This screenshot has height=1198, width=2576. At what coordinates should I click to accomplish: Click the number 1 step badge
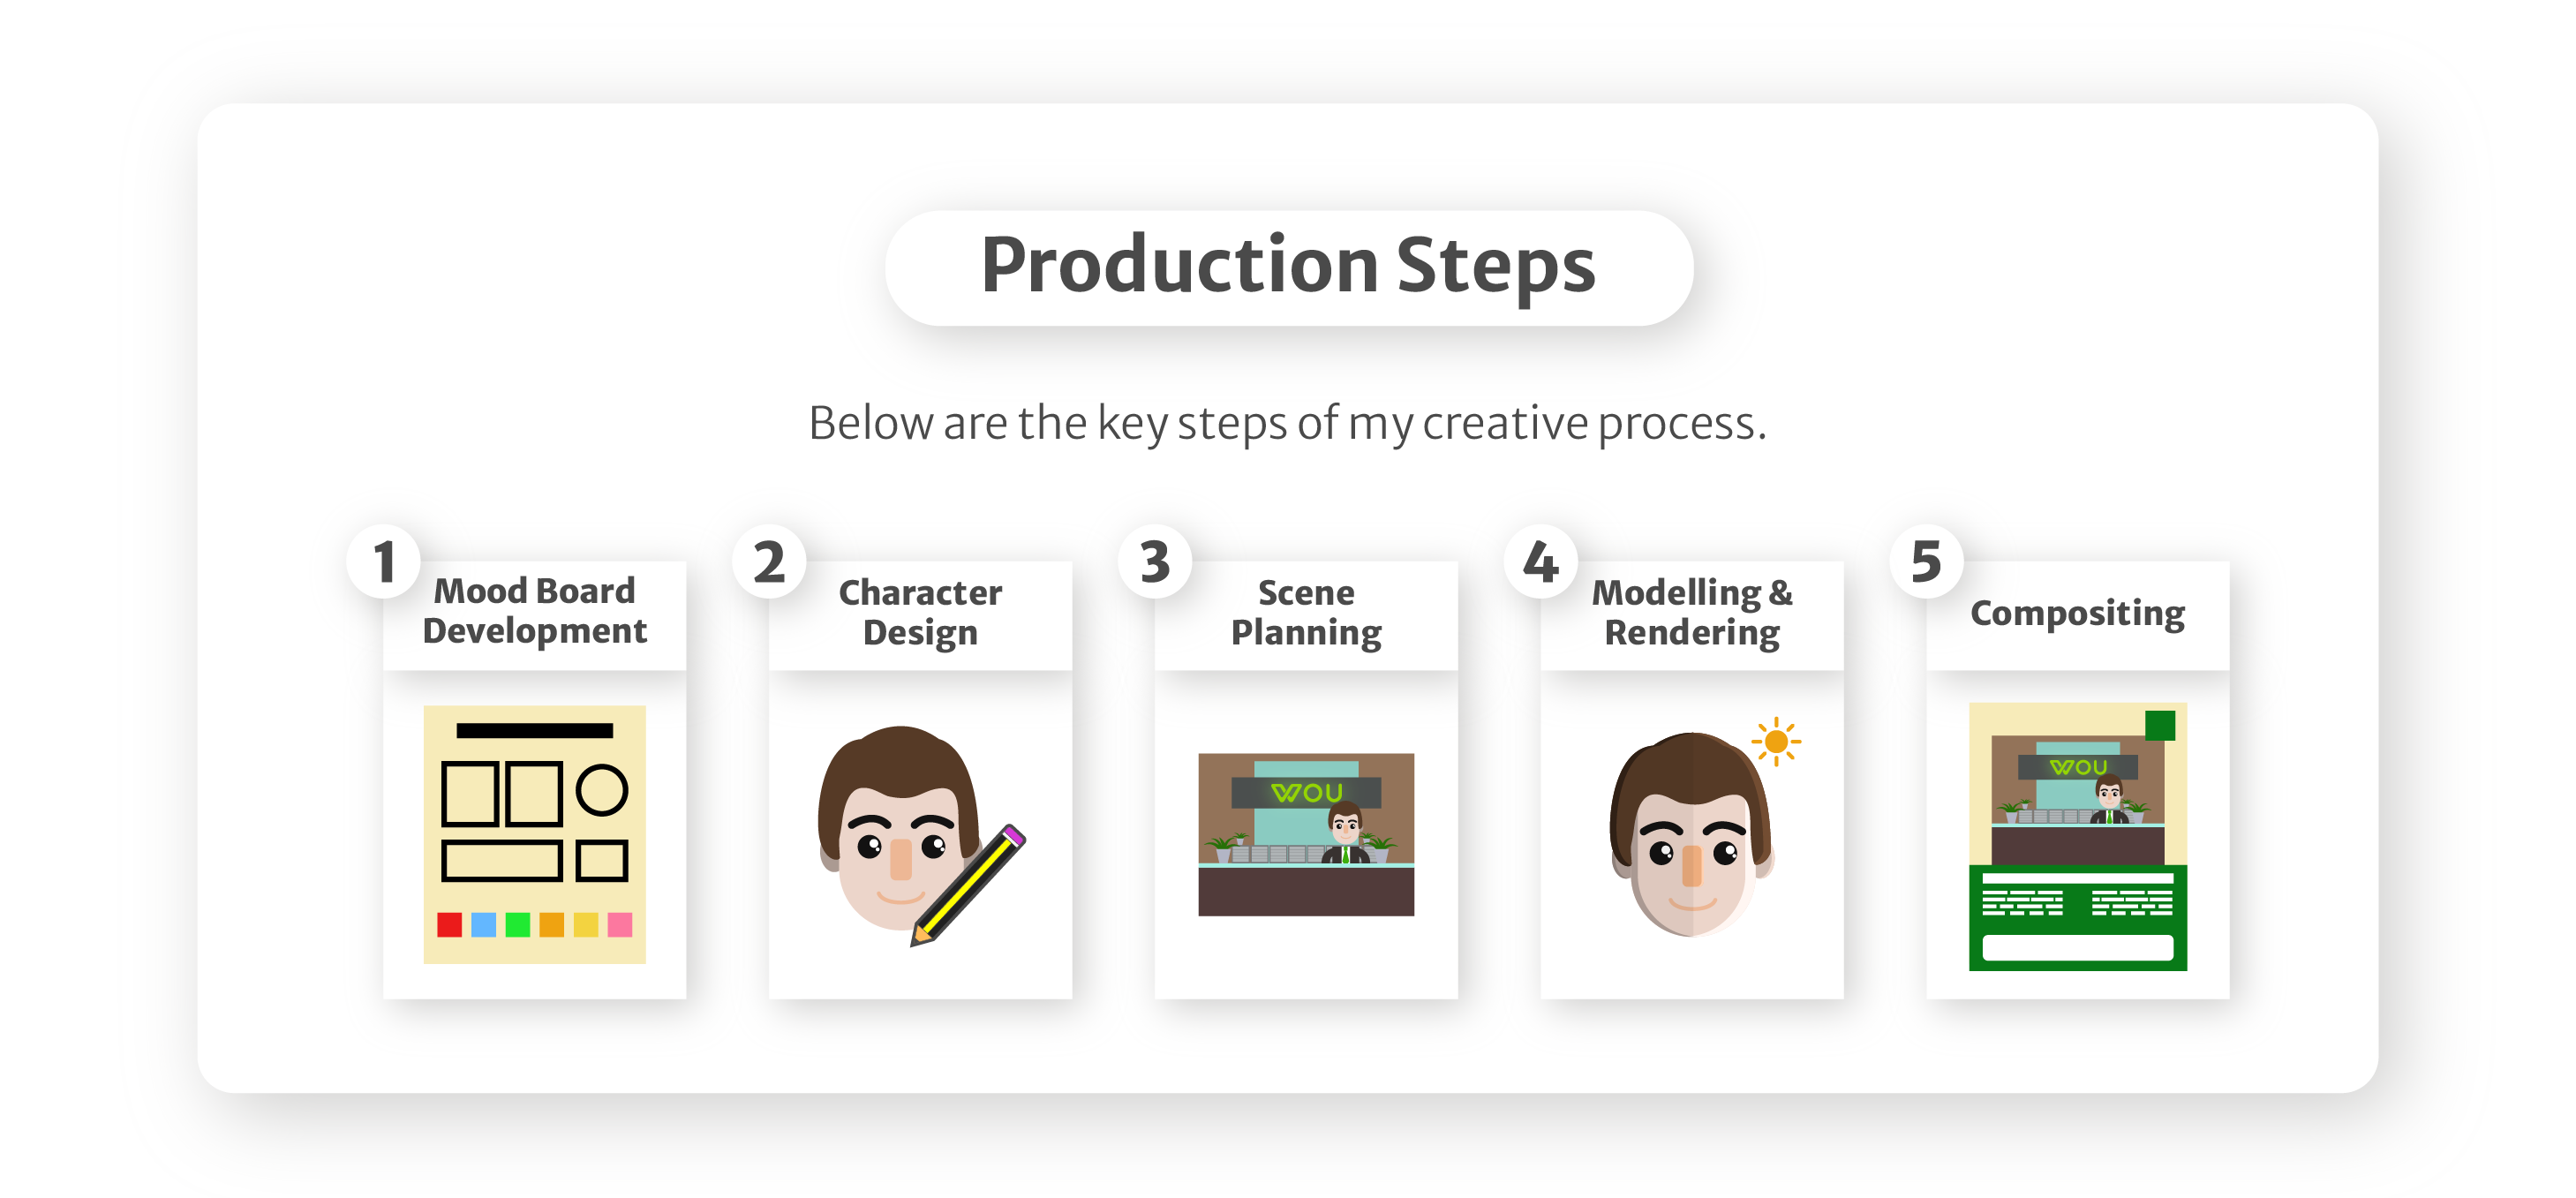(x=383, y=561)
